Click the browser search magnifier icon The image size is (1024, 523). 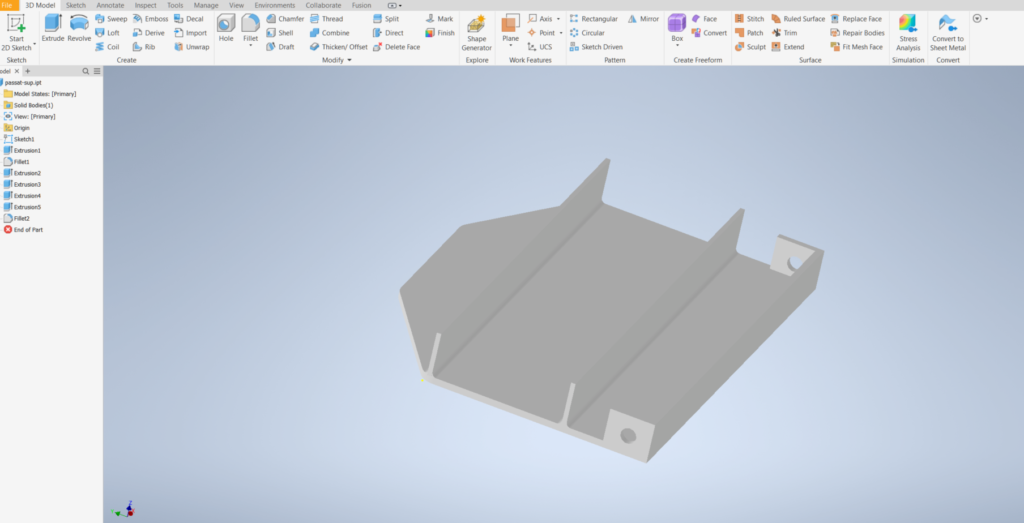click(x=85, y=71)
